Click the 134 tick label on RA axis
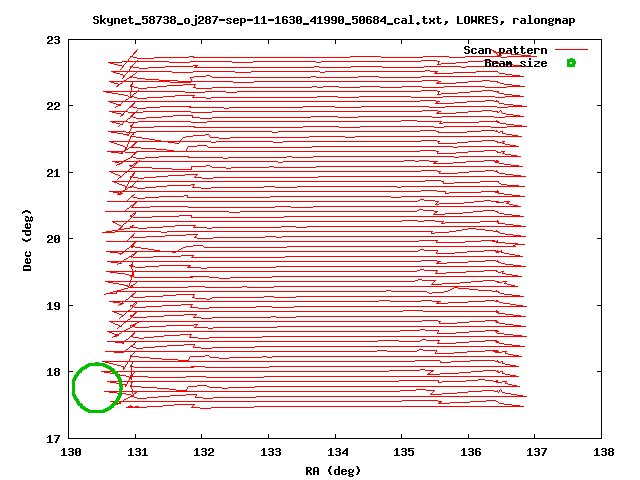Screen dimensions: 640x480 [338, 452]
